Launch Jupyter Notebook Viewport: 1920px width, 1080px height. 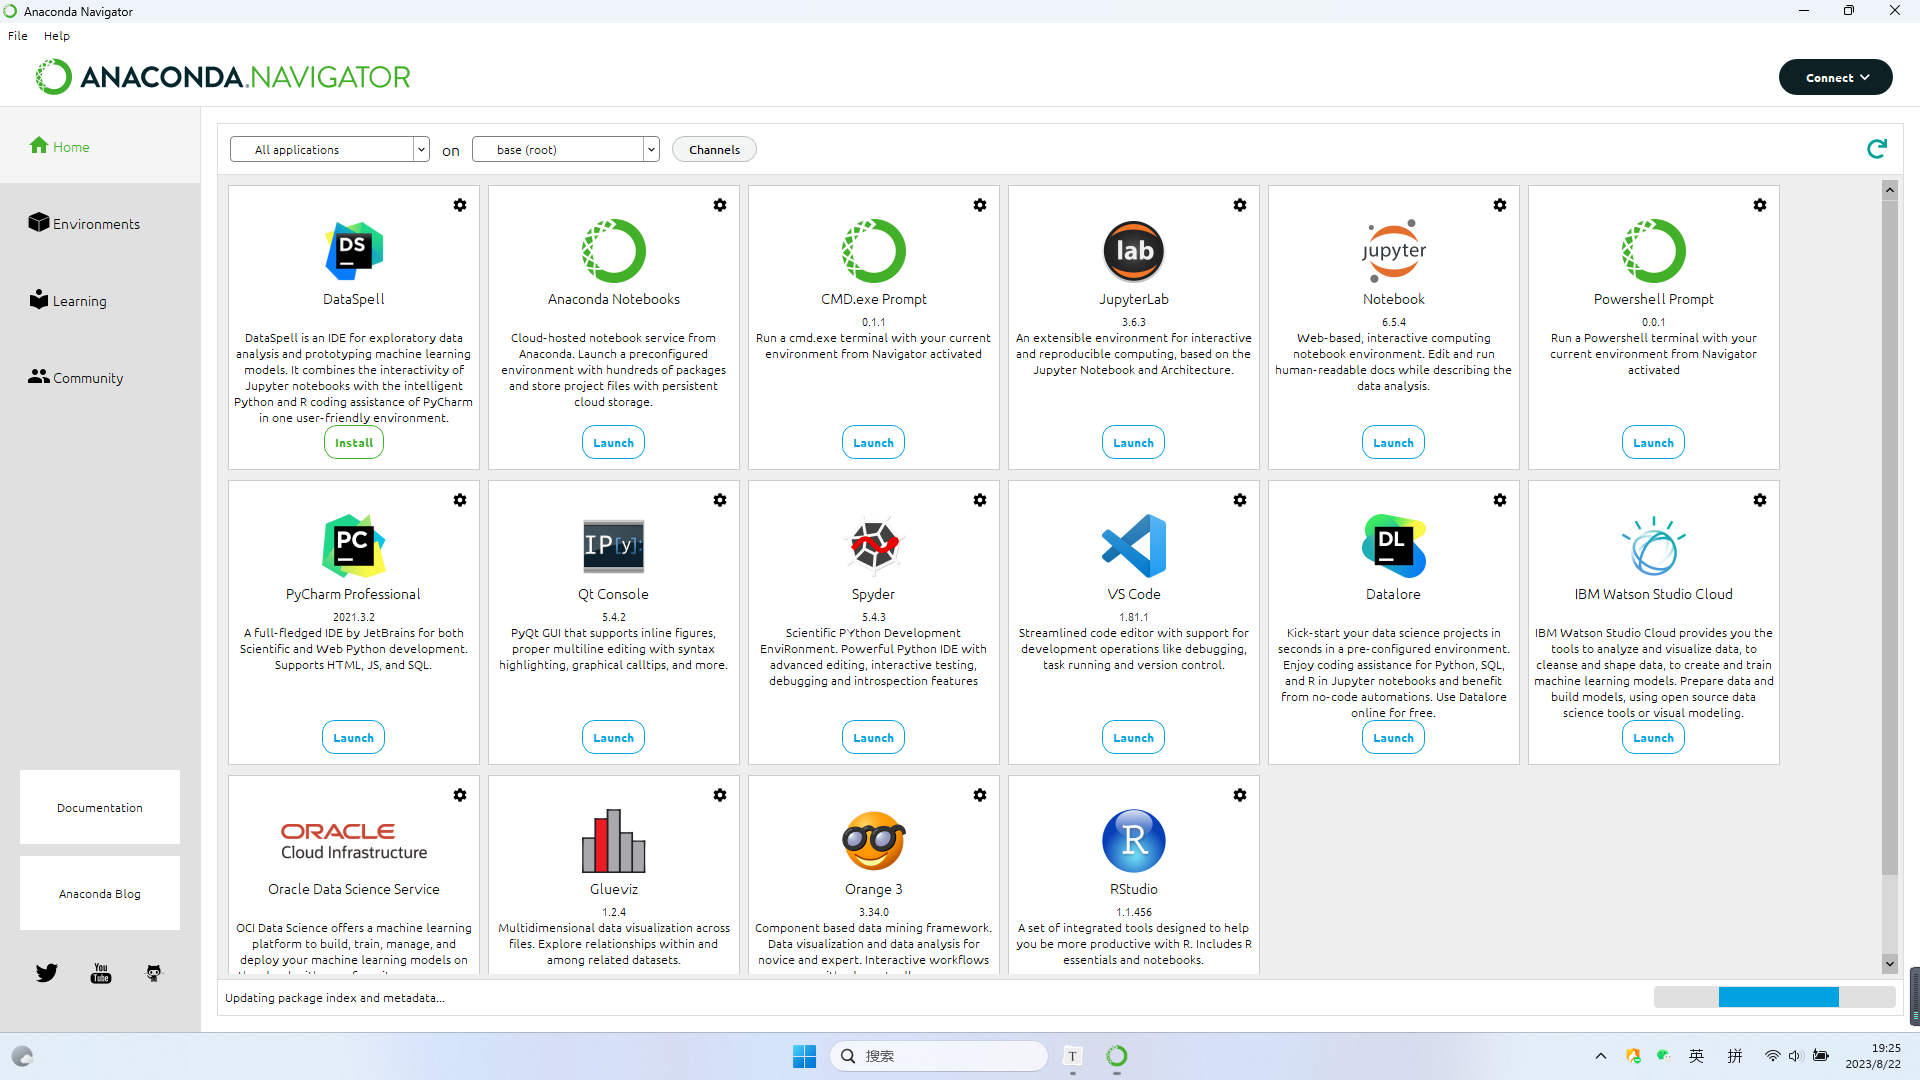1394,443
